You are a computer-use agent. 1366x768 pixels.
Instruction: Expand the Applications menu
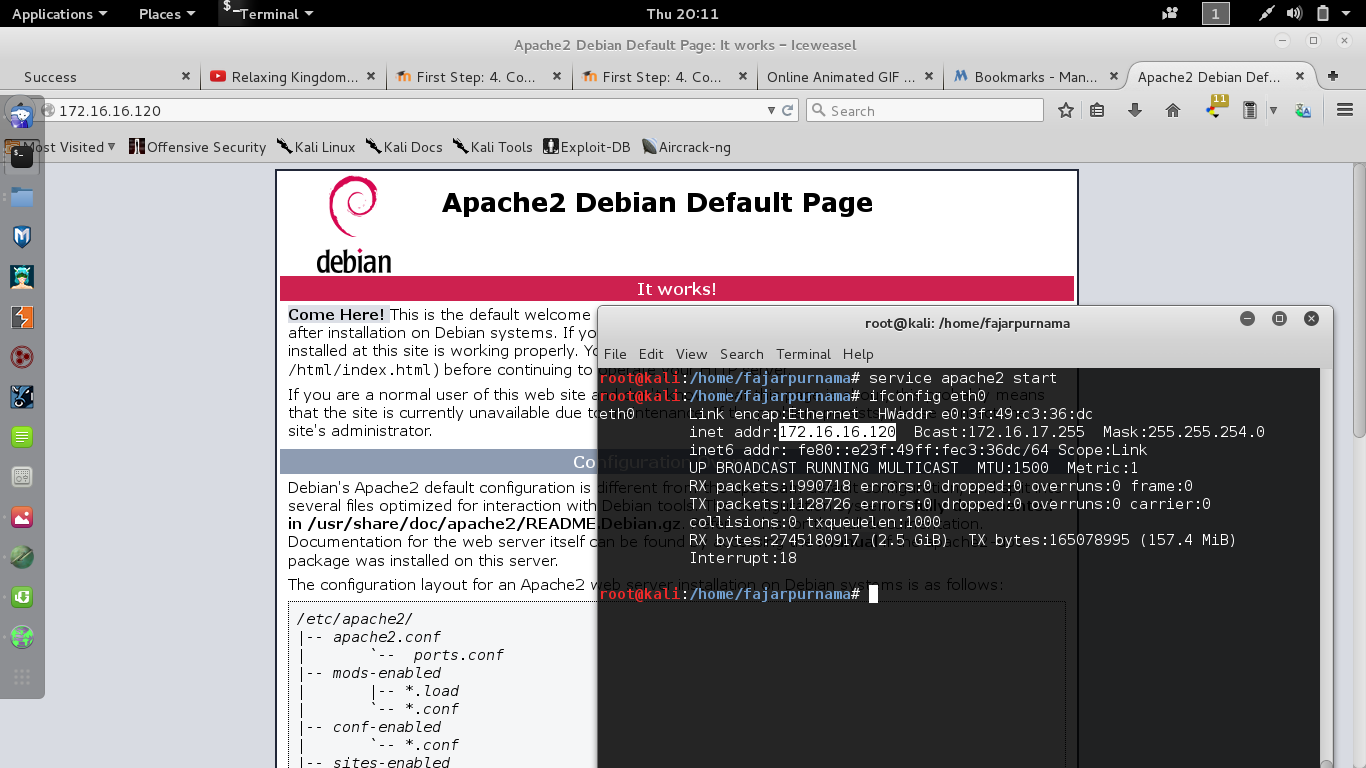click(60, 14)
